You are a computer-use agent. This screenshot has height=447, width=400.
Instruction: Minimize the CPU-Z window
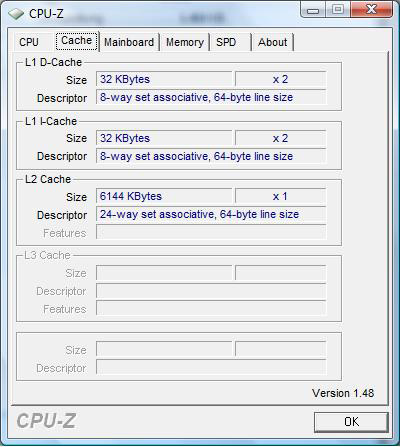313,10
